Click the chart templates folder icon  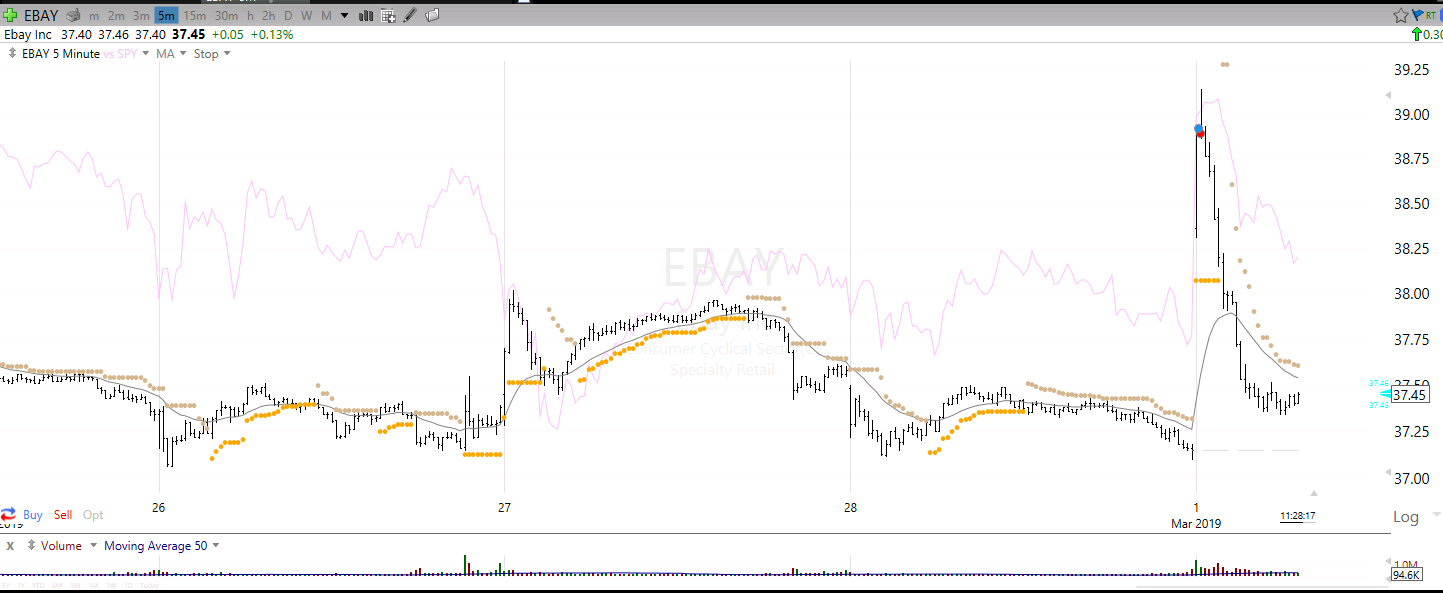coord(432,16)
